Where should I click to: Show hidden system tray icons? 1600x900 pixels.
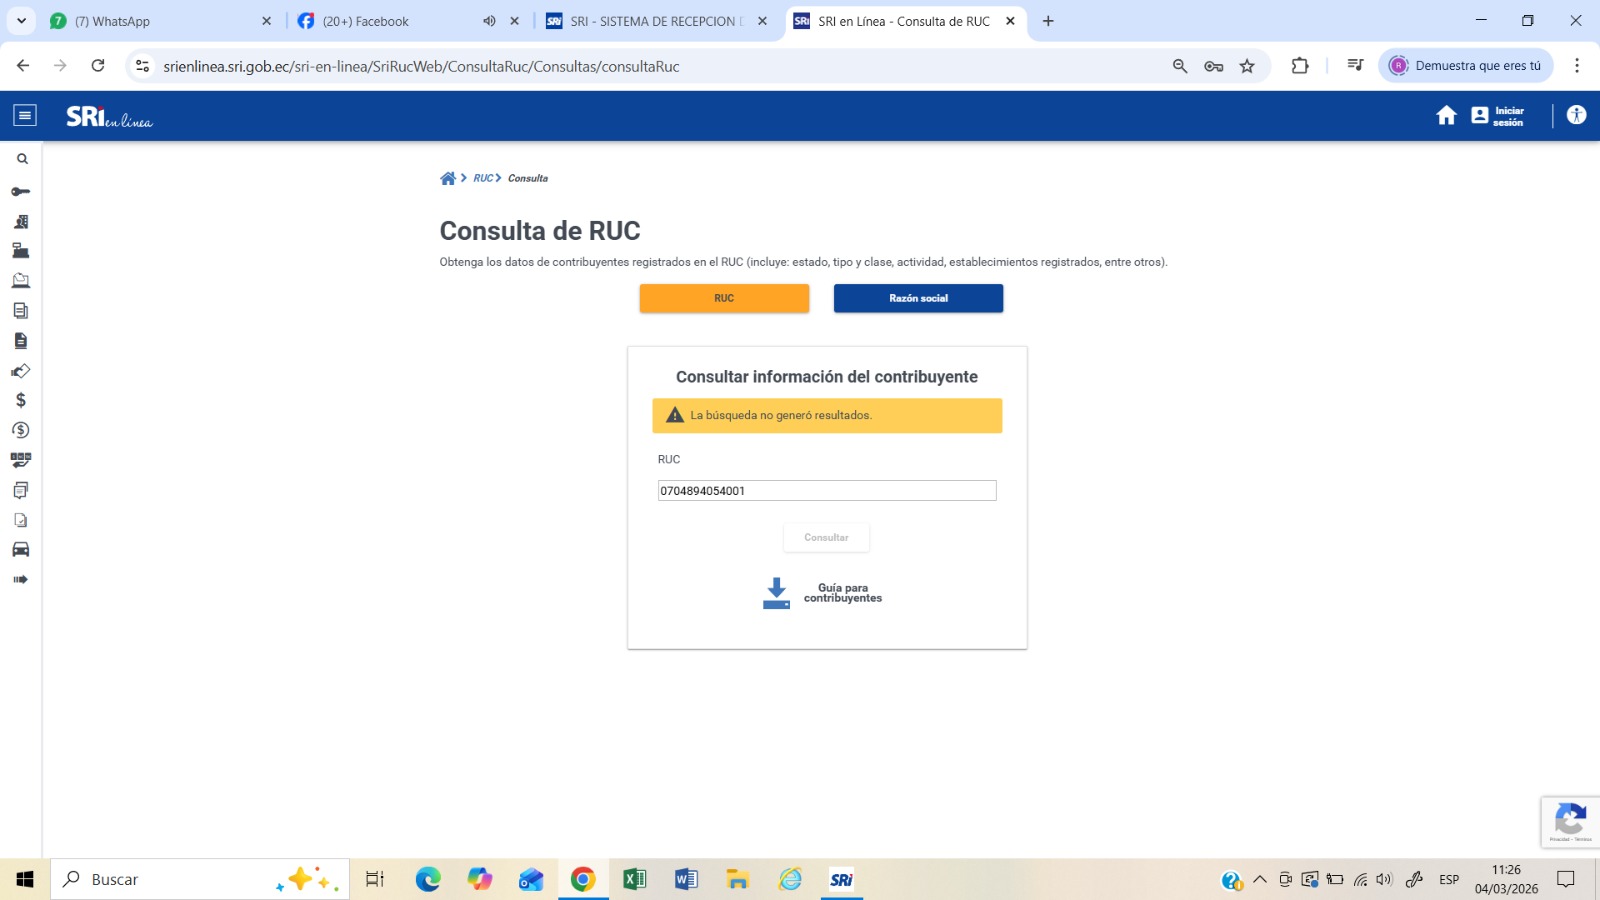(1260, 880)
